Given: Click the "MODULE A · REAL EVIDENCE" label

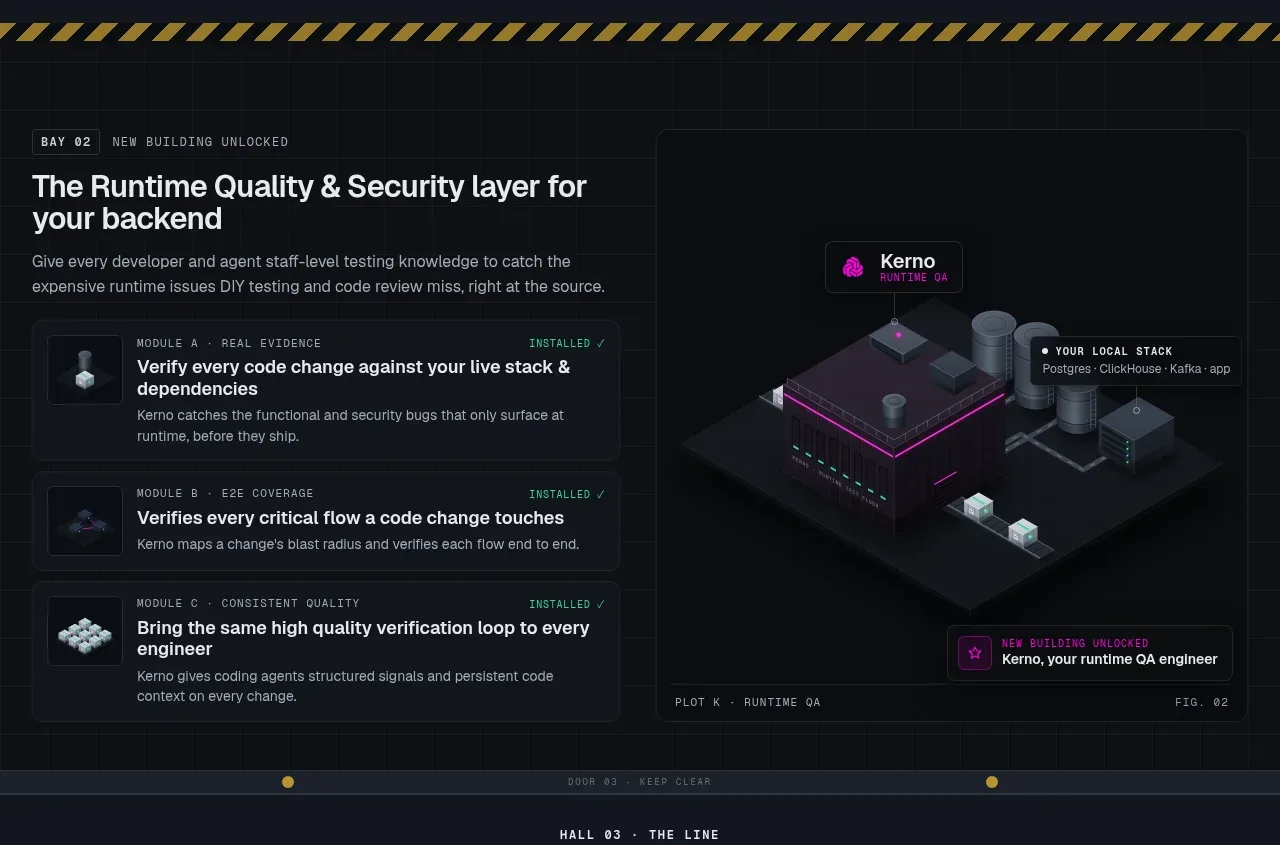Looking at the screenshot, I should click(229, 343).
